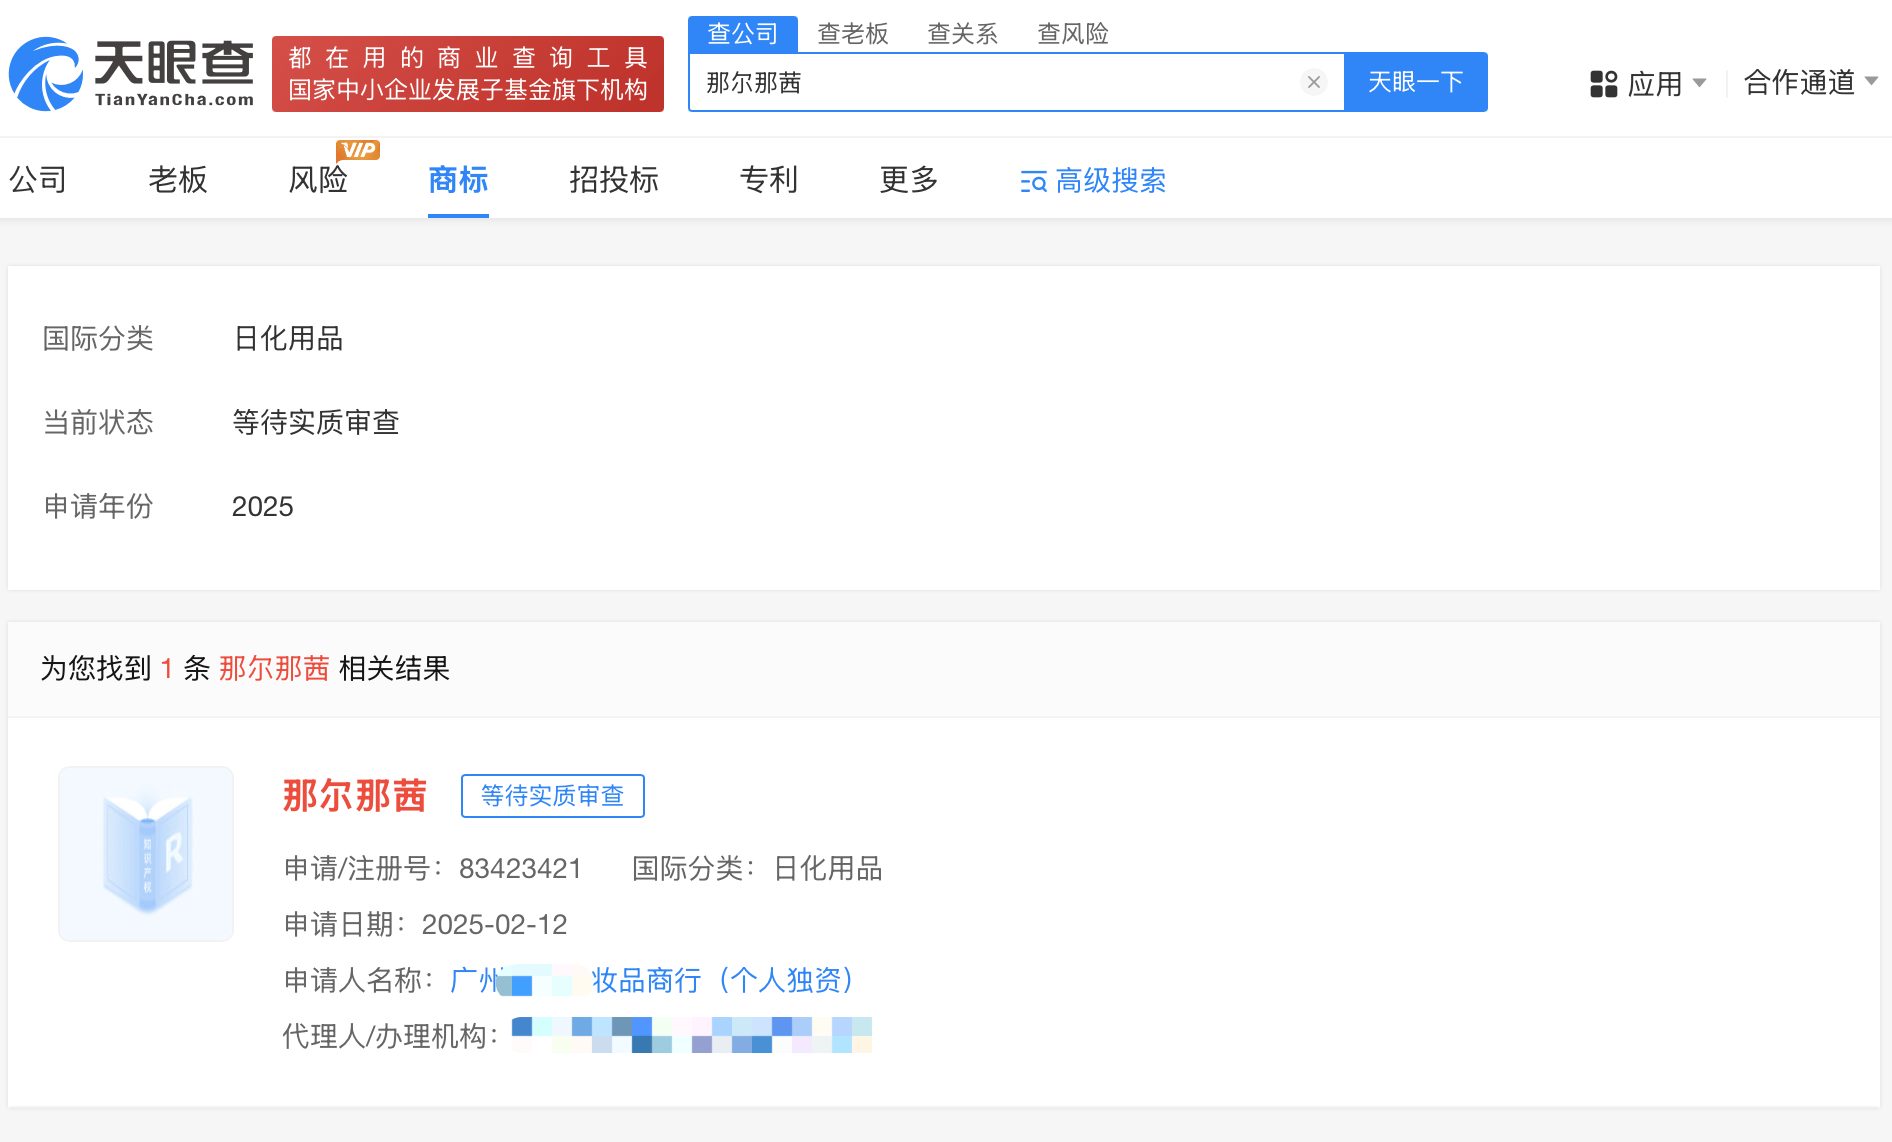The image size is (1892, 1142).
Task: Switch to 查风险 search tab
Action: (1072, 34)
